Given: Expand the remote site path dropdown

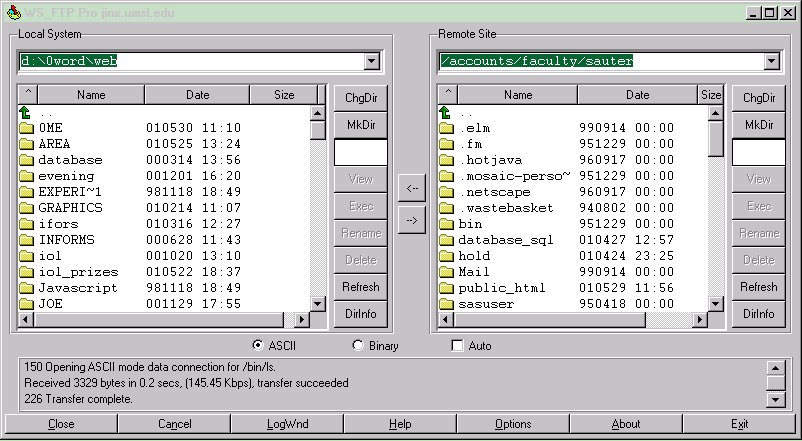Looking at the screenshot, I should 771,62.
